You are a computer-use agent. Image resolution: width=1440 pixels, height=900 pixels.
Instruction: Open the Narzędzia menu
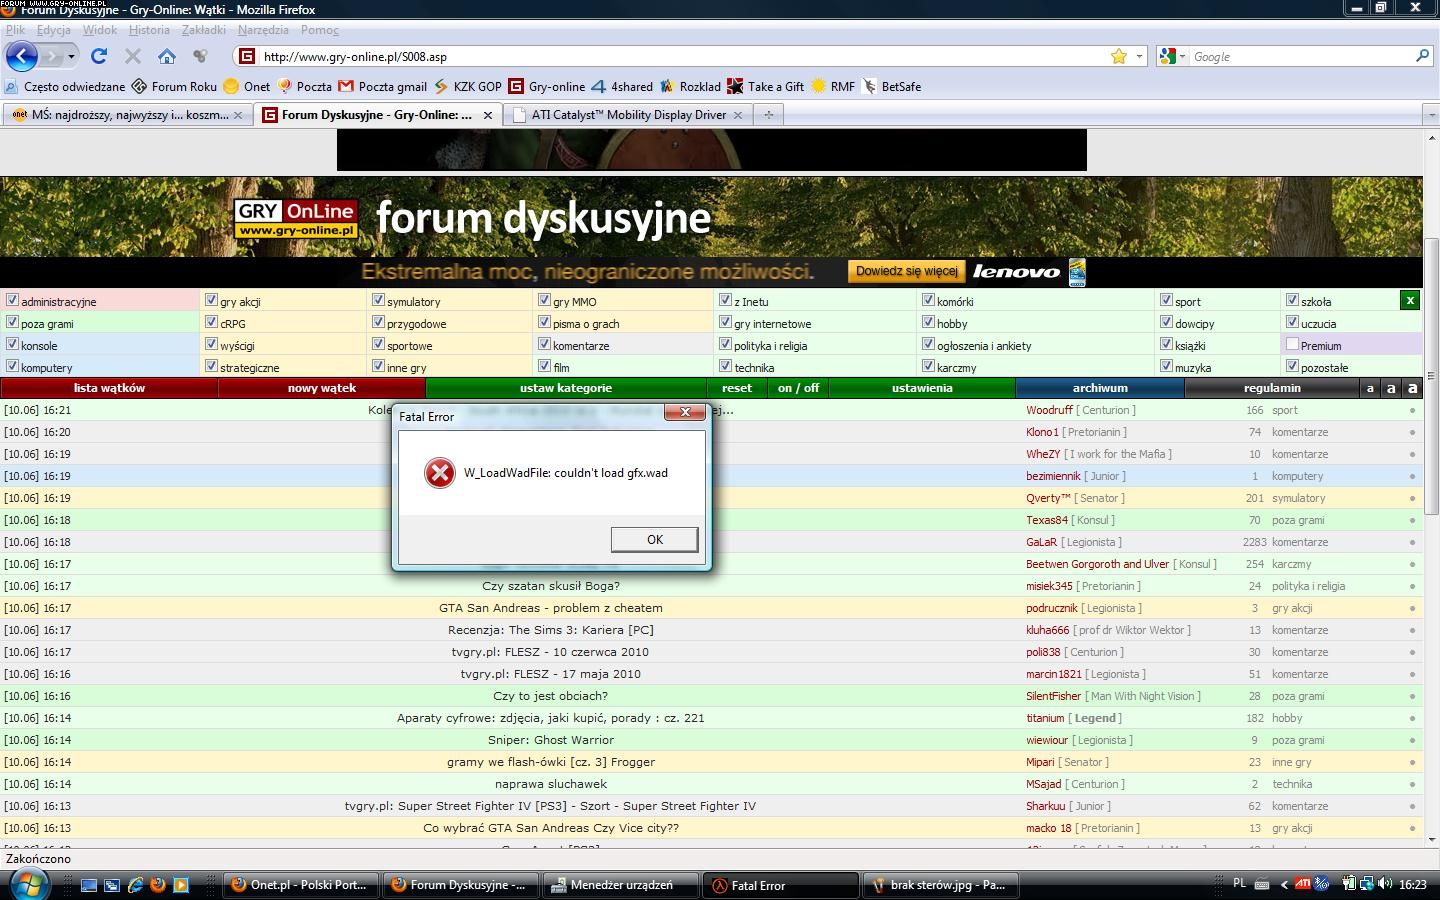[x=263, y=30]
